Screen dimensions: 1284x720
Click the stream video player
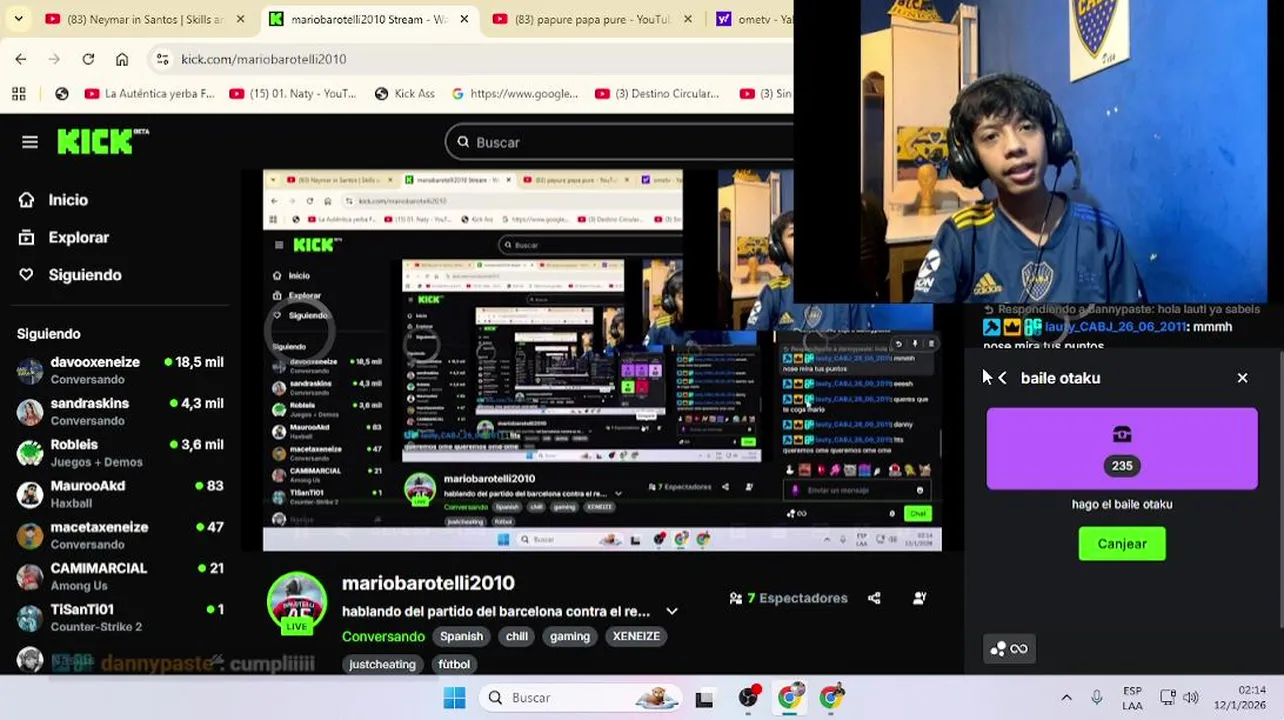tap(601, 360)
